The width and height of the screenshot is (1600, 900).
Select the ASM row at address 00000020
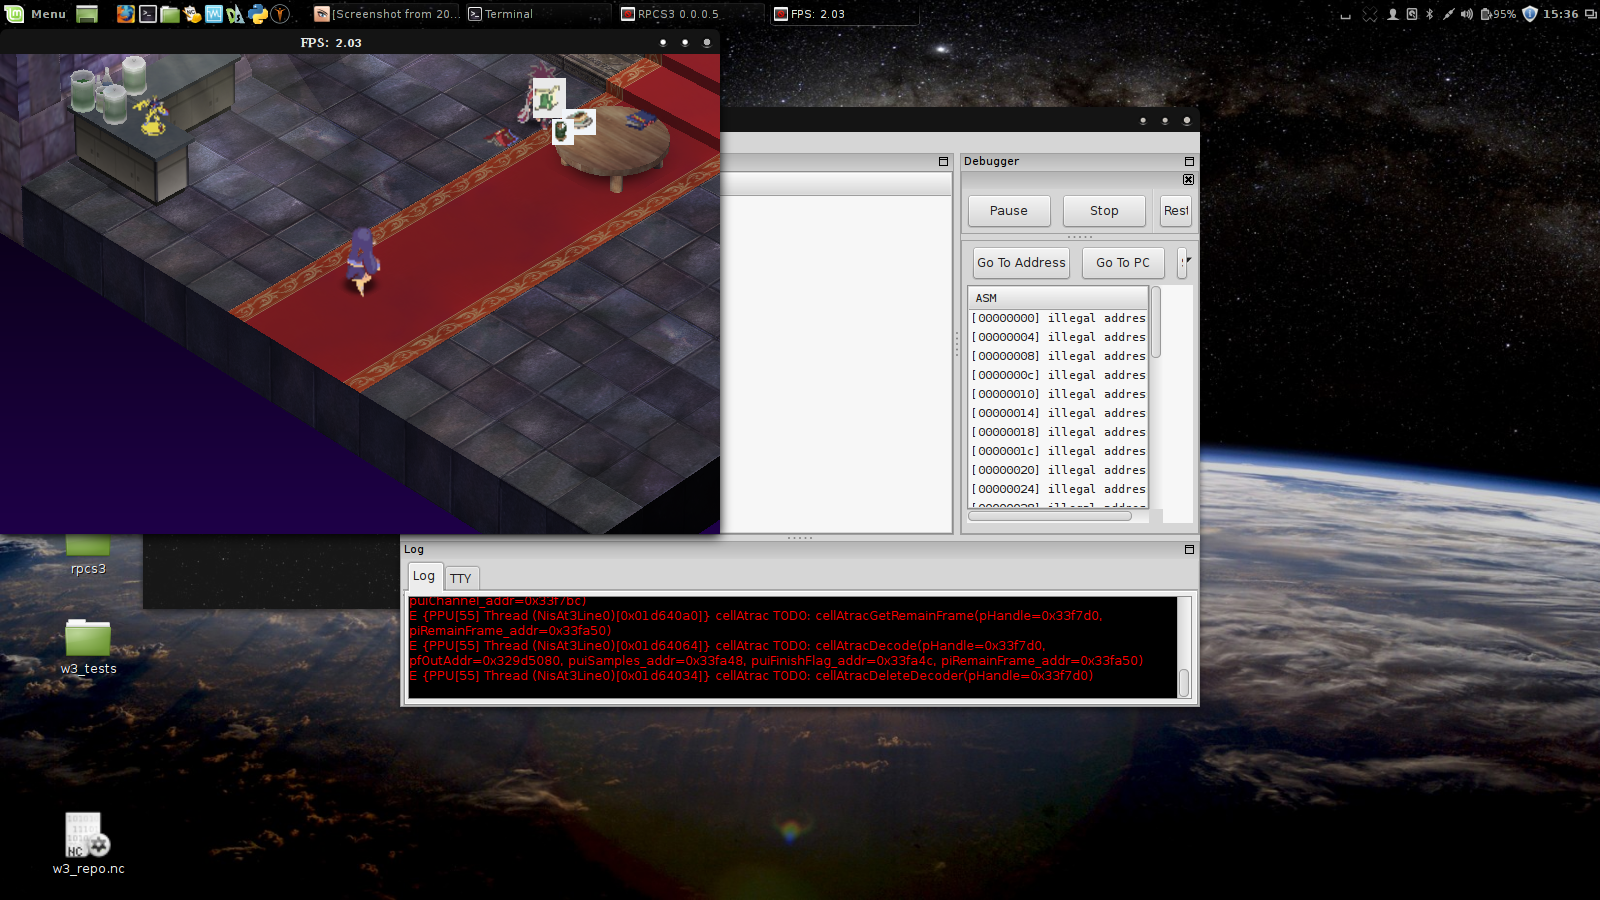pos(1058,470)
